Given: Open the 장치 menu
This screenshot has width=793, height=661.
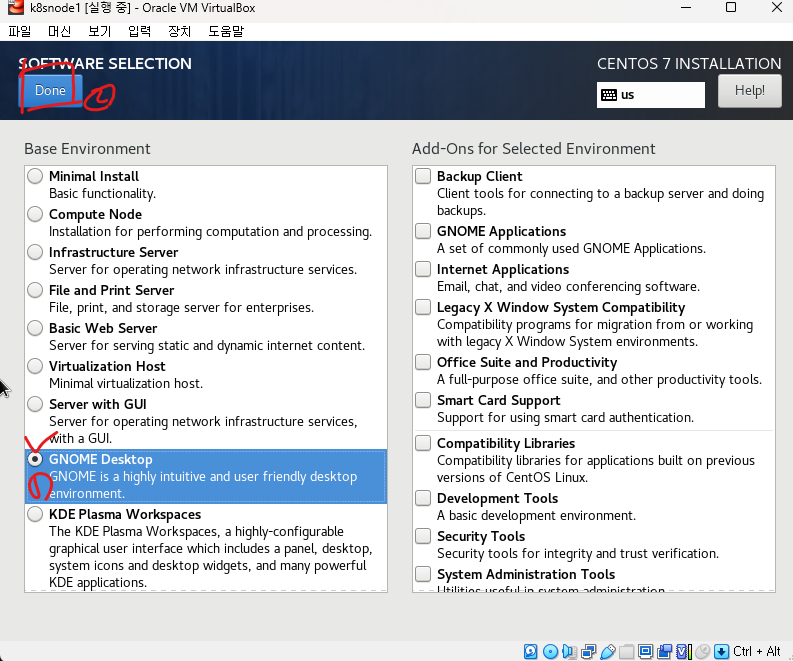Looking at the screenshot, I should pyautogui.click(x=179, y=31).
